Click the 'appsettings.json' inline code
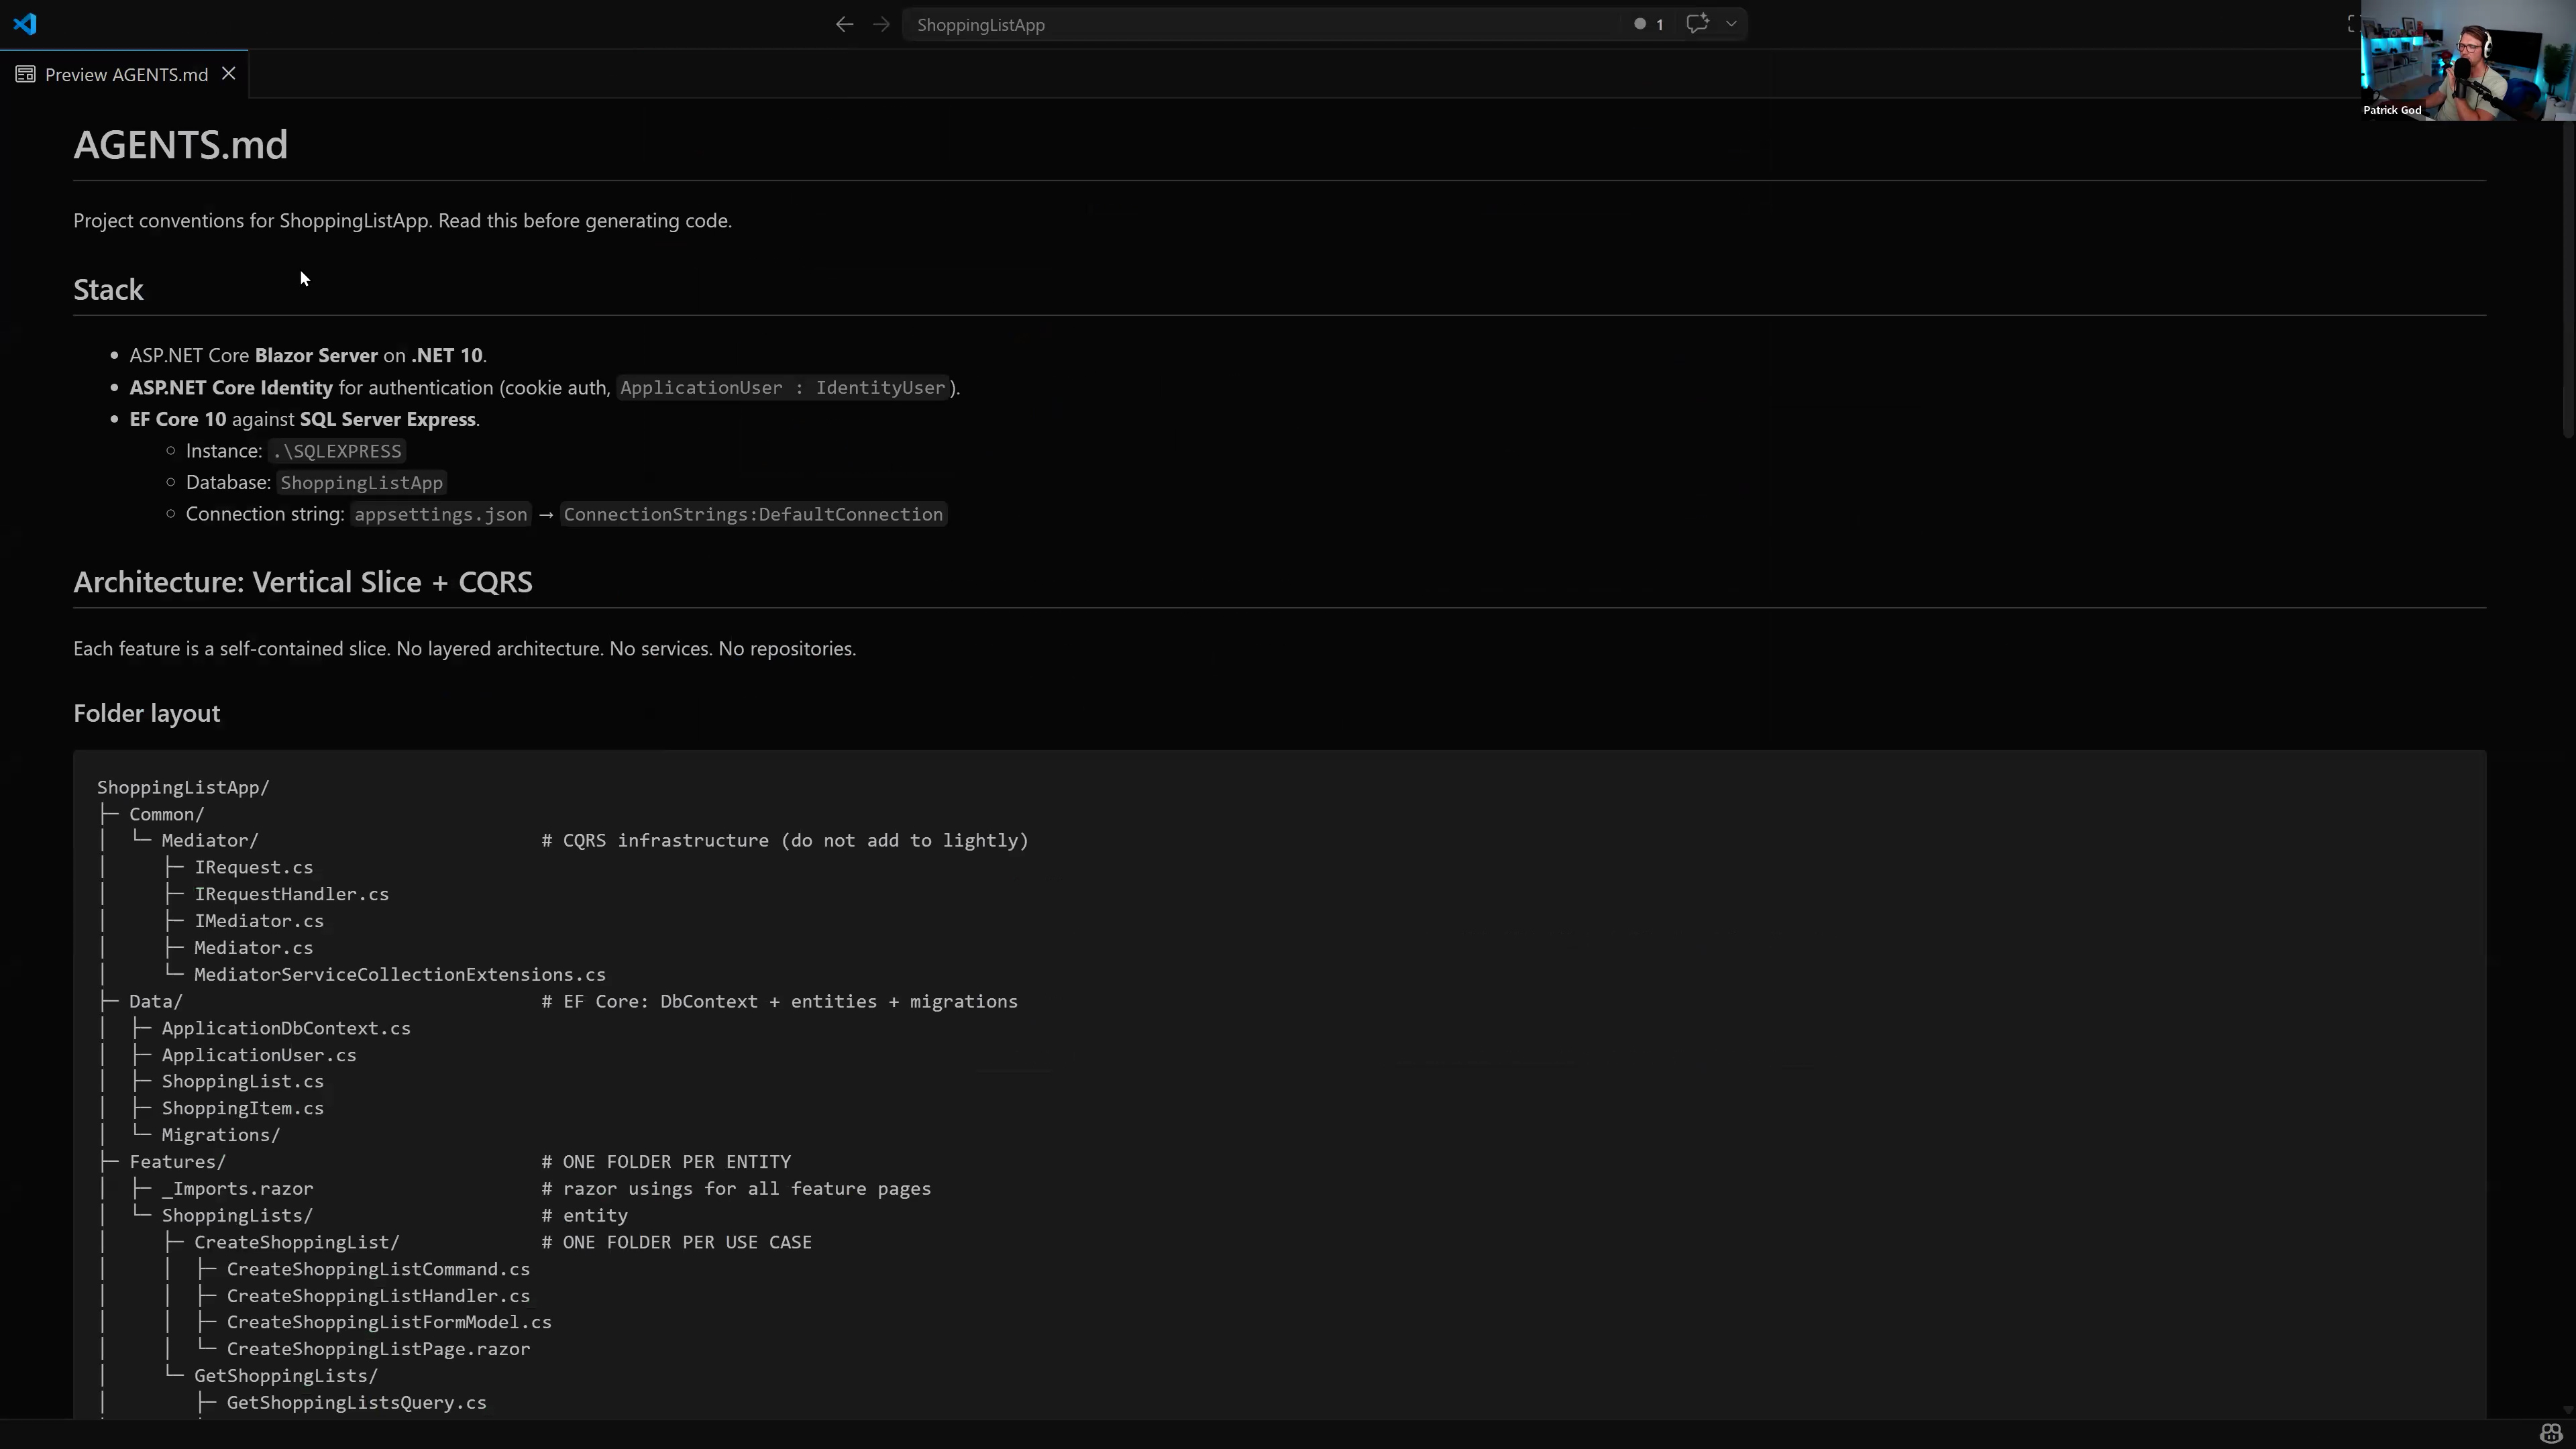Screen dimensions: 2576x1449 (x=441, y=514)
